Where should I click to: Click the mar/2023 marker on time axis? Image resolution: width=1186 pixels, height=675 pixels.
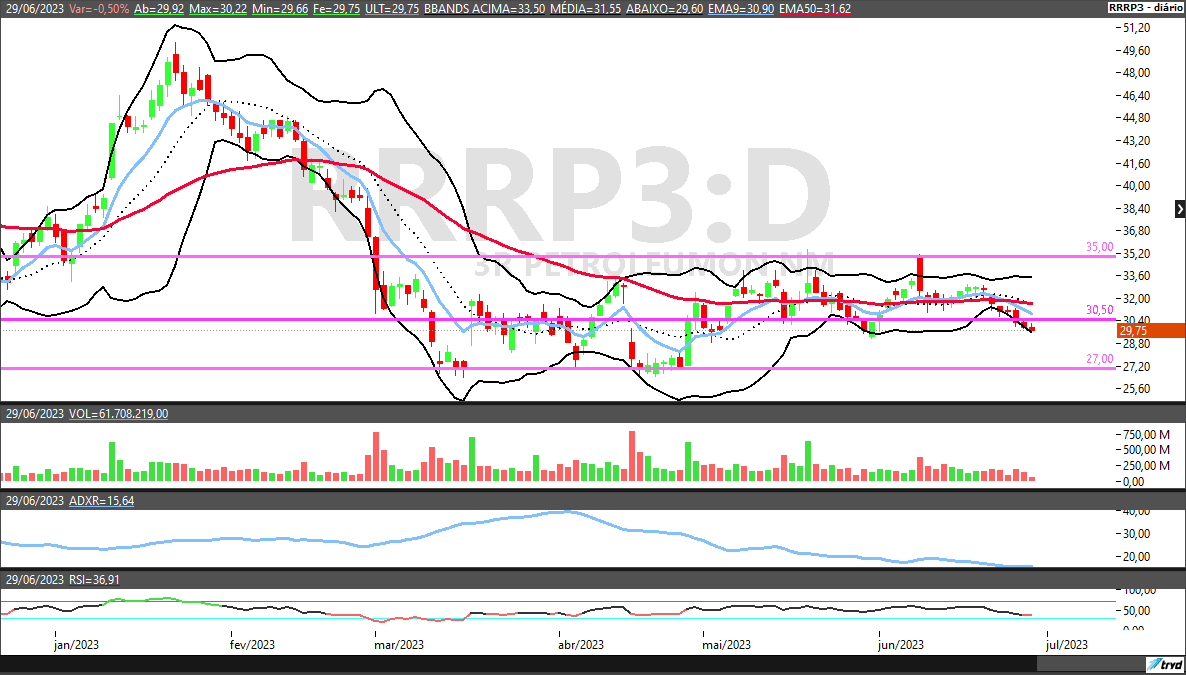click(x=399, y=645)
